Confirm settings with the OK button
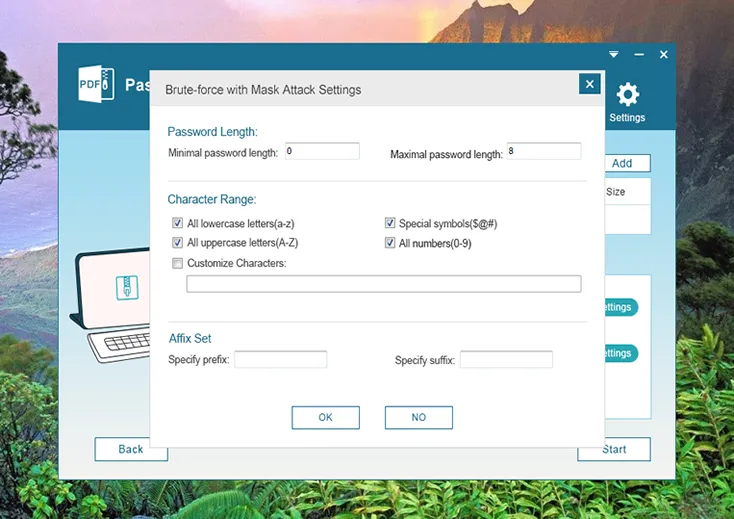Screen dimensions: 734x519 click(x=325, y=417)
